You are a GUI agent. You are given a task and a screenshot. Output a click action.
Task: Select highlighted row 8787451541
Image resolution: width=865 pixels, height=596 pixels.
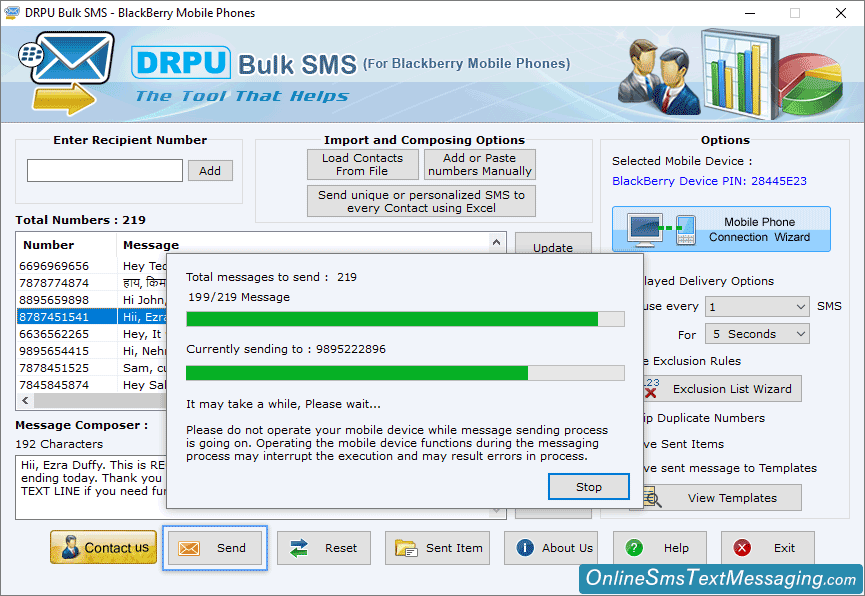92,317
